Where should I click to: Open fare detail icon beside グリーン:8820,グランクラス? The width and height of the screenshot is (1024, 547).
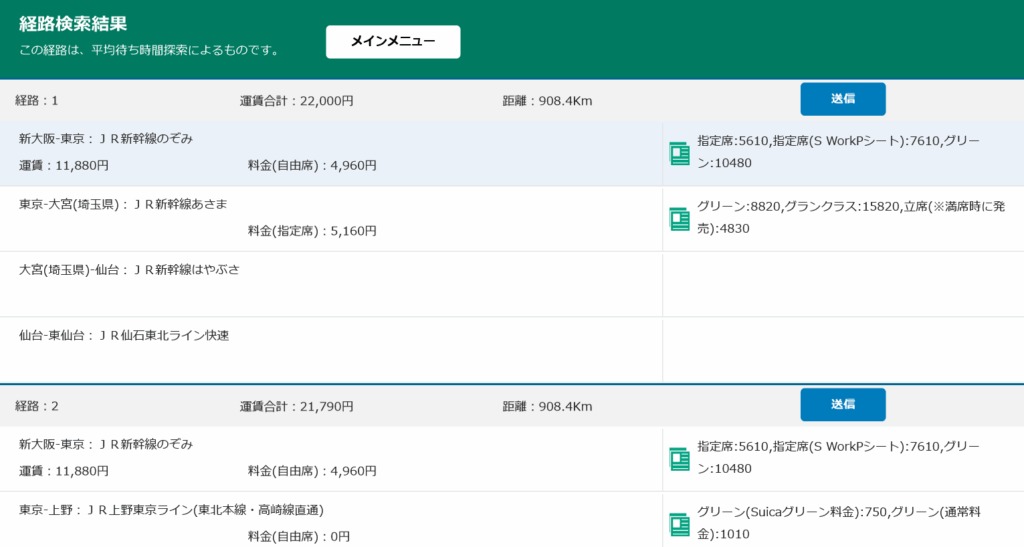(x=680, y=219)
